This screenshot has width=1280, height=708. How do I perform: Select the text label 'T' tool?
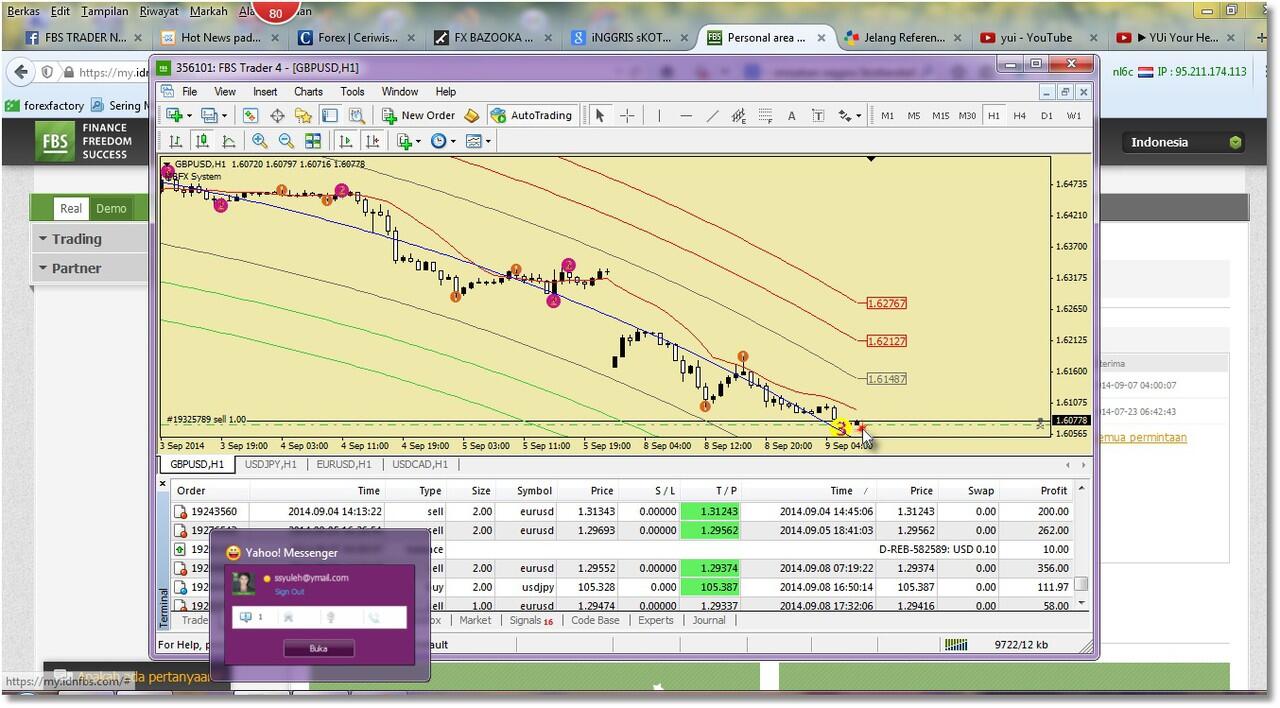[x=817, y=115]
